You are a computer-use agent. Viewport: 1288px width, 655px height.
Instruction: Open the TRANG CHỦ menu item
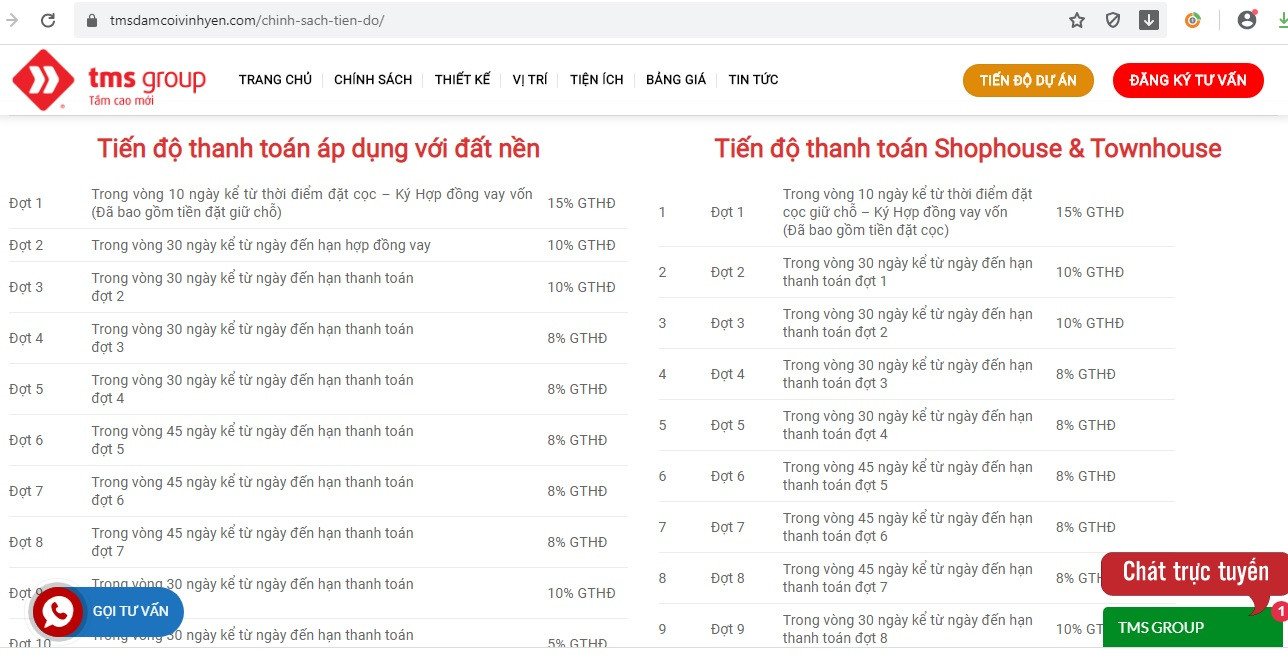pyautogui.click(x=275, y=80)
